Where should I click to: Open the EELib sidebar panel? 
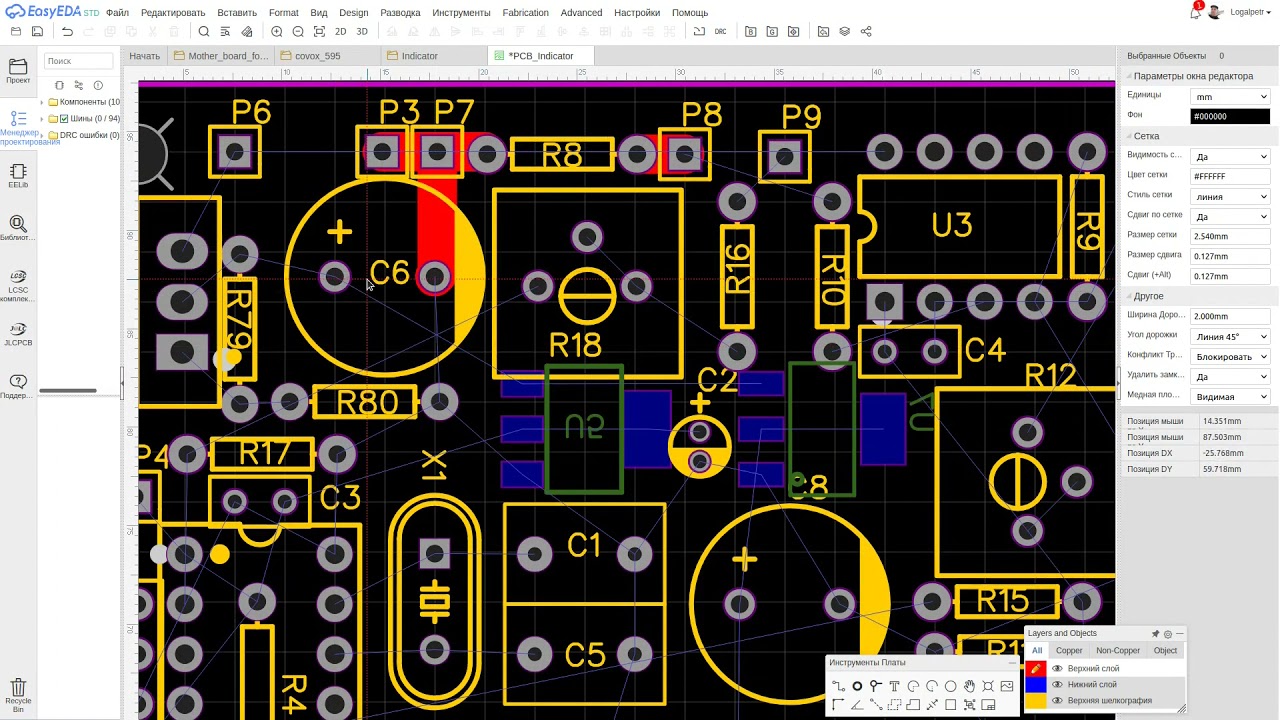[x=18, y=176]
